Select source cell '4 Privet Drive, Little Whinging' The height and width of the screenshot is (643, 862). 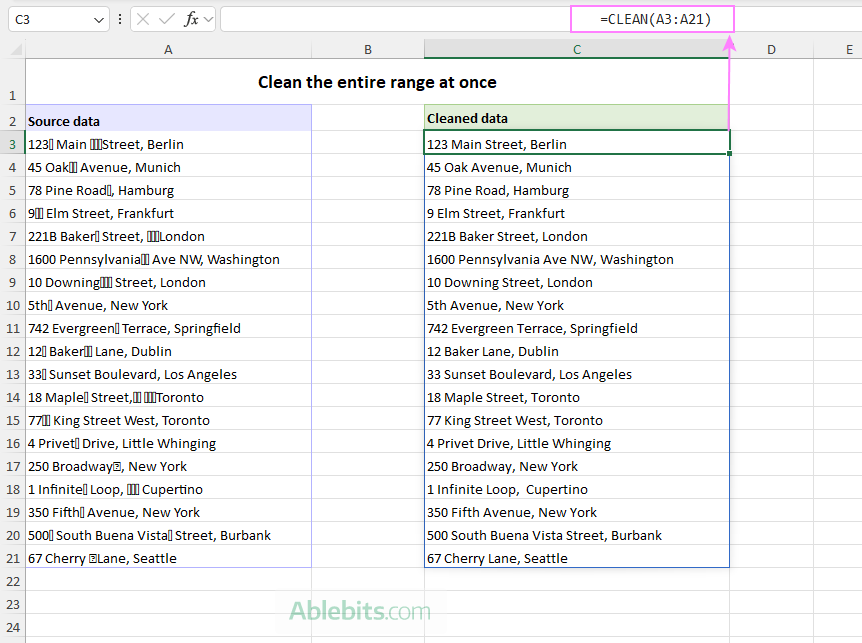point(168,443)
